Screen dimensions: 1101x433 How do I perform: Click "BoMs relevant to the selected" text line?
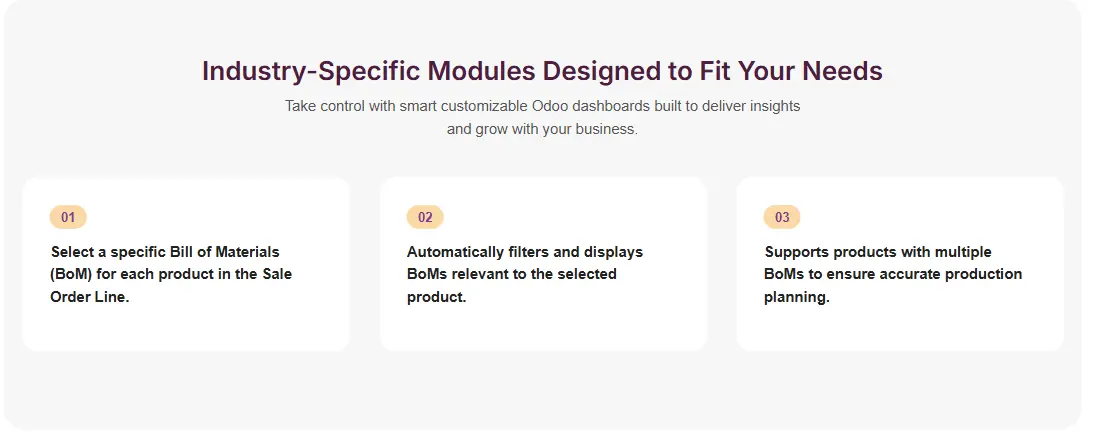(512, 274)
